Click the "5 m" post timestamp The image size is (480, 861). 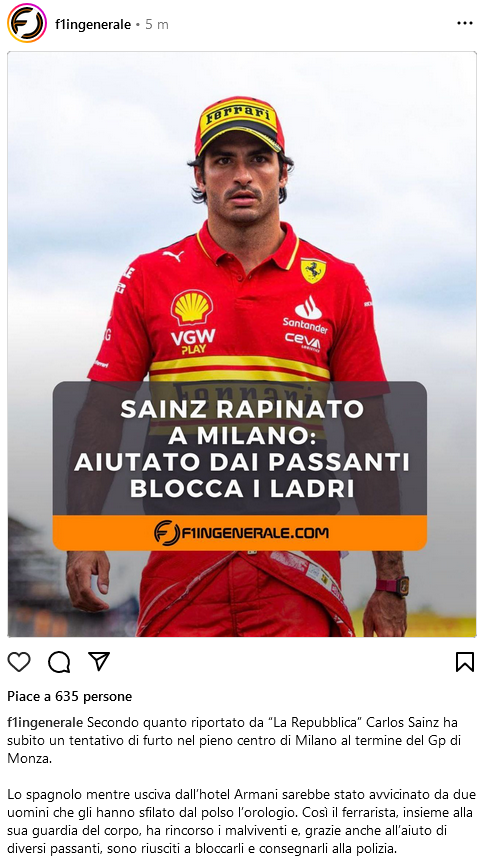(x=157, y=25)
